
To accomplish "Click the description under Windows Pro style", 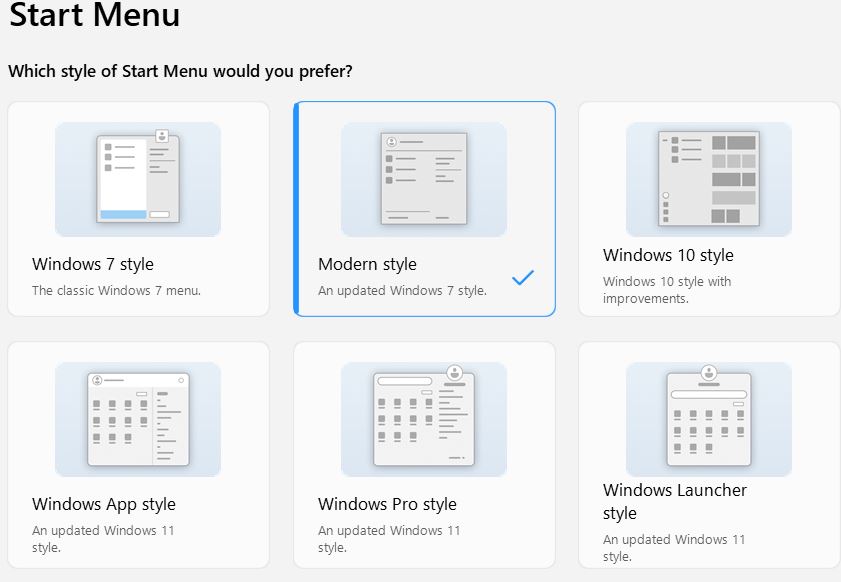I will point(389,539).
